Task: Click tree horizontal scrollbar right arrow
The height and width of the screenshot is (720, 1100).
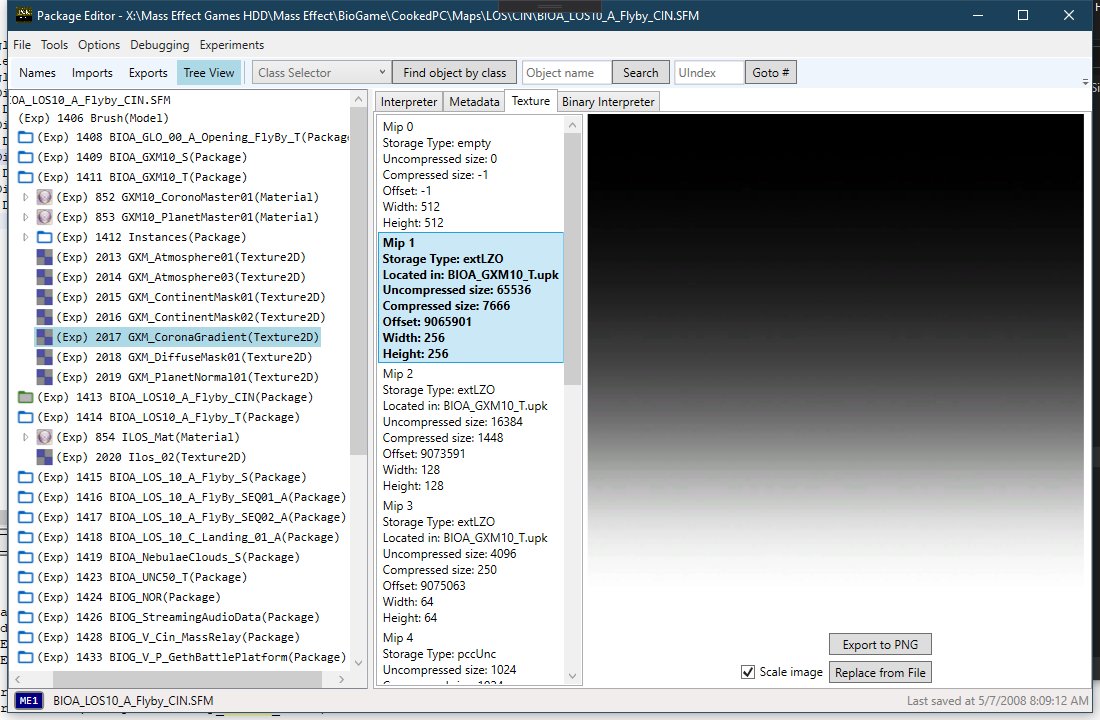Action: (x=342, y=679)
